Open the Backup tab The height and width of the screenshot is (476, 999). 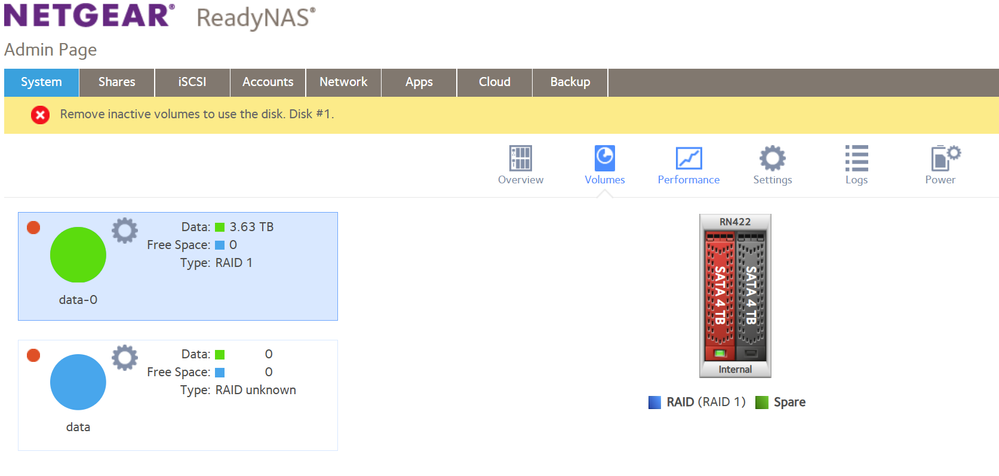(x=570, y=82)
